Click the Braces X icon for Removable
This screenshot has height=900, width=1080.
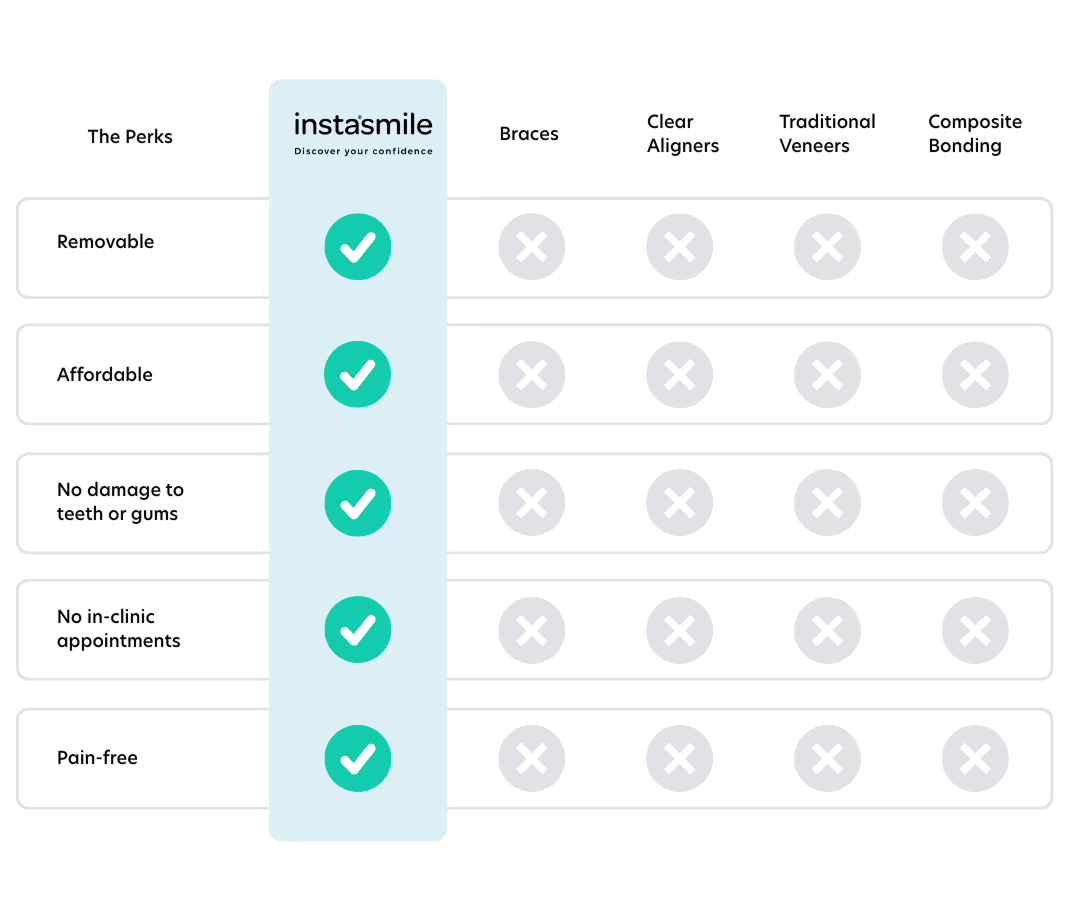pos(531,246)
